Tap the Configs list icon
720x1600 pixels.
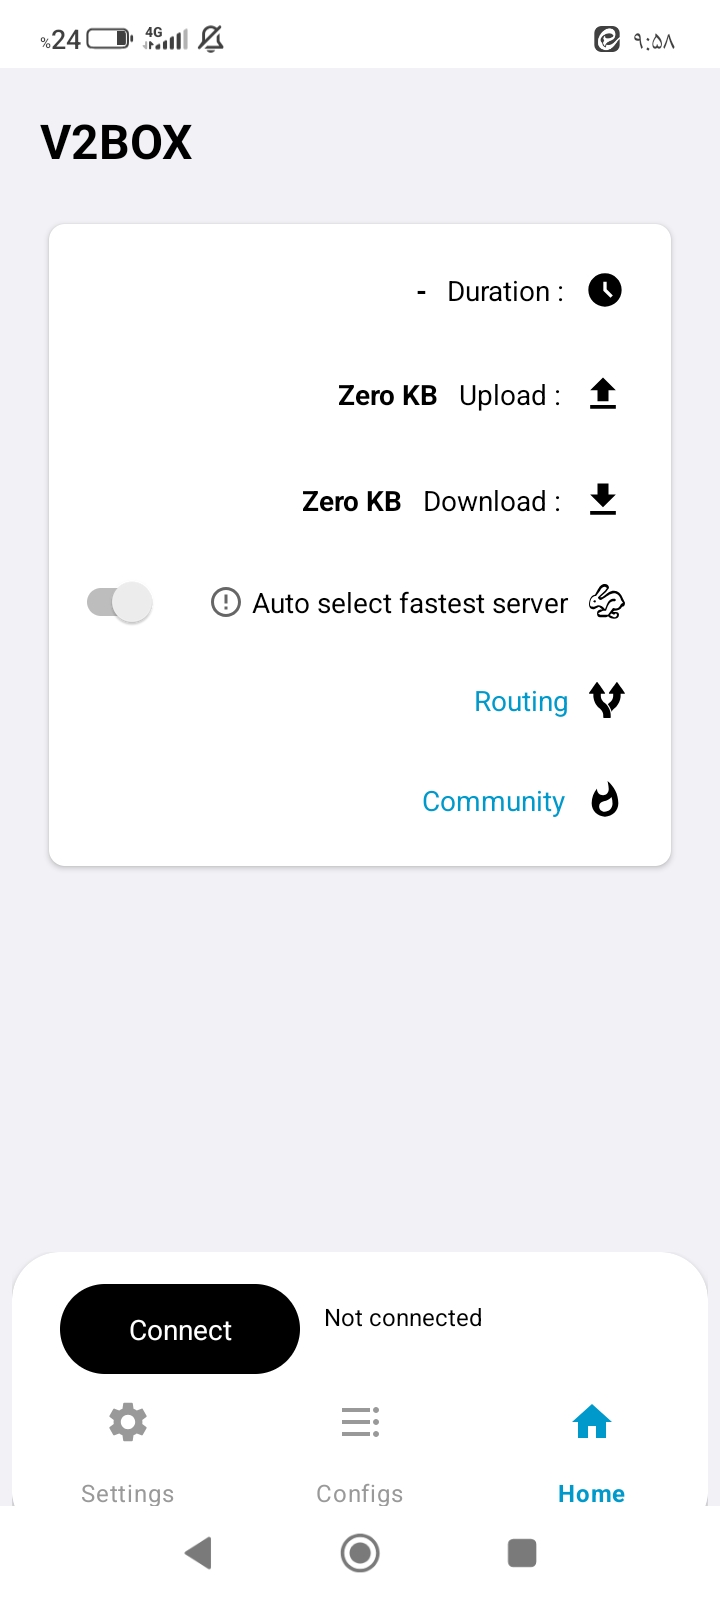pos(360,1422)
